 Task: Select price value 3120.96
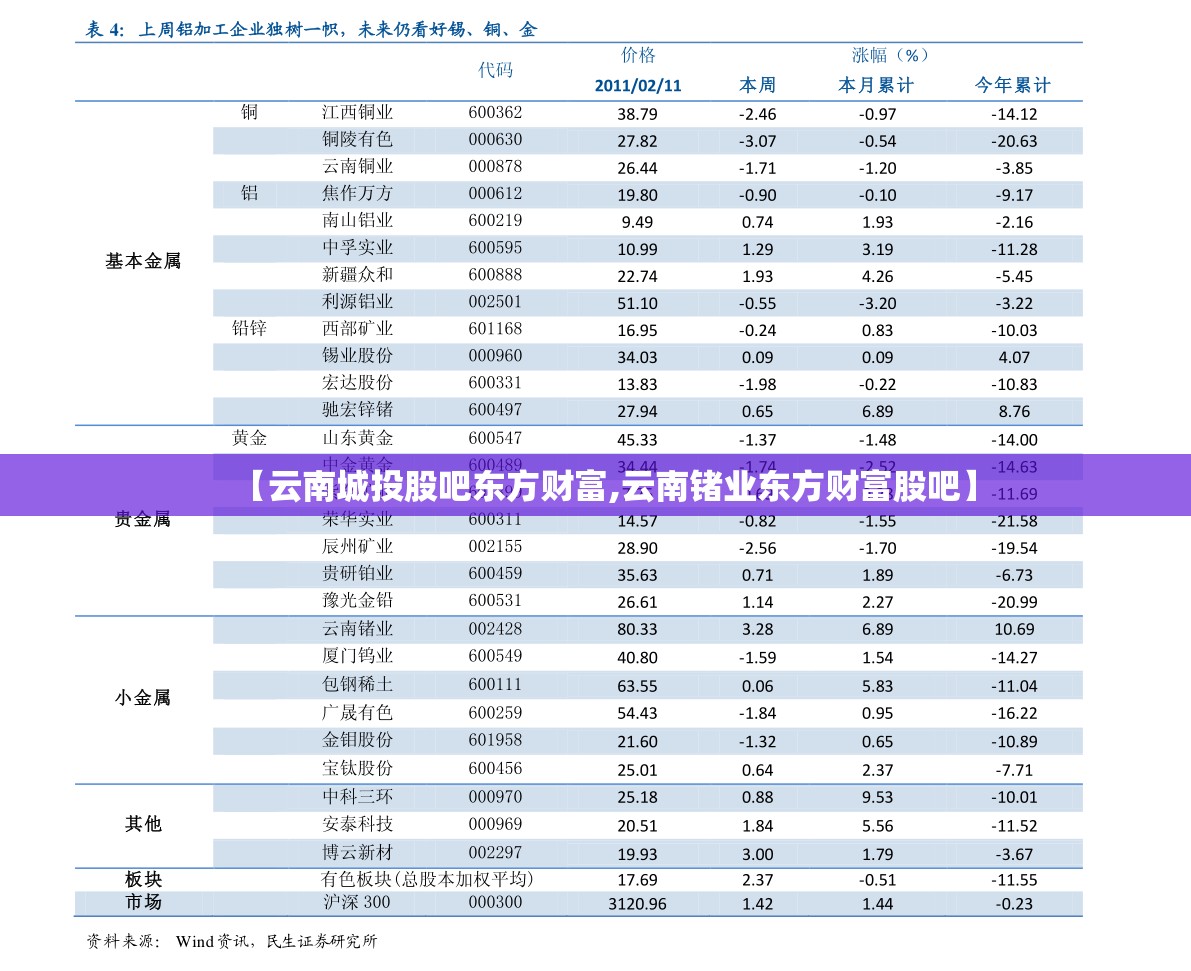point(637,904)
